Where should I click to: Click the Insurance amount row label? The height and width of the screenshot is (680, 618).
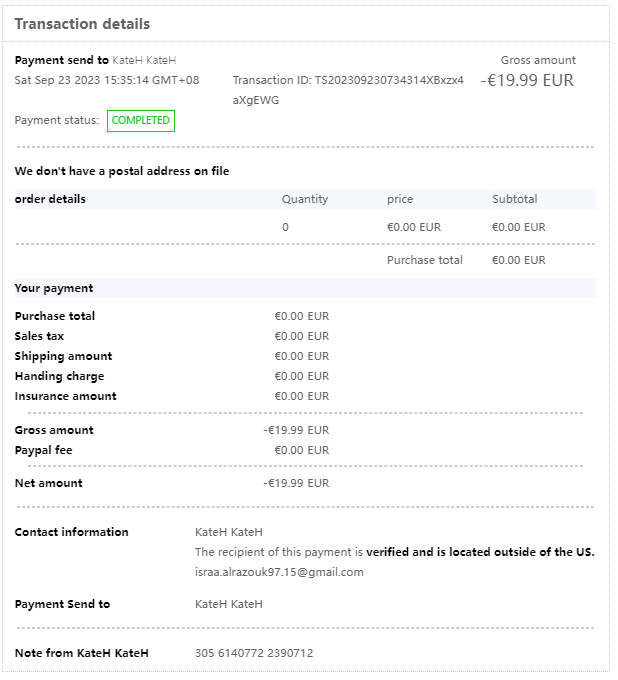pyautogui.click(x=65, y=396)
